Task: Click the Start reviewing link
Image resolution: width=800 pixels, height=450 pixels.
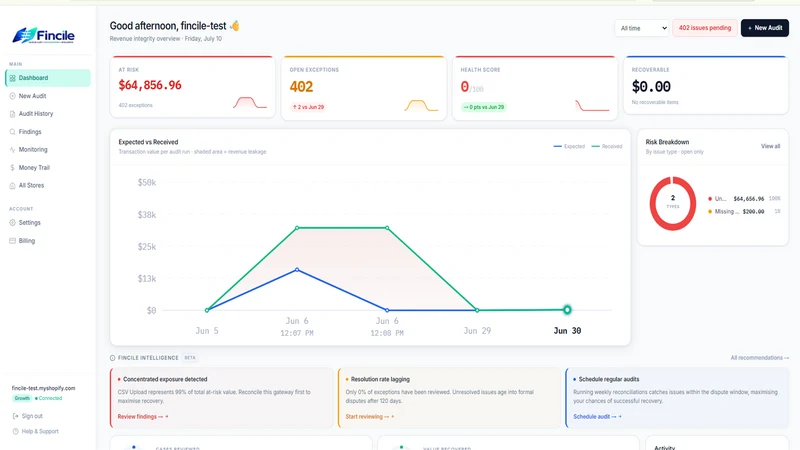Action: click(369, 416)
